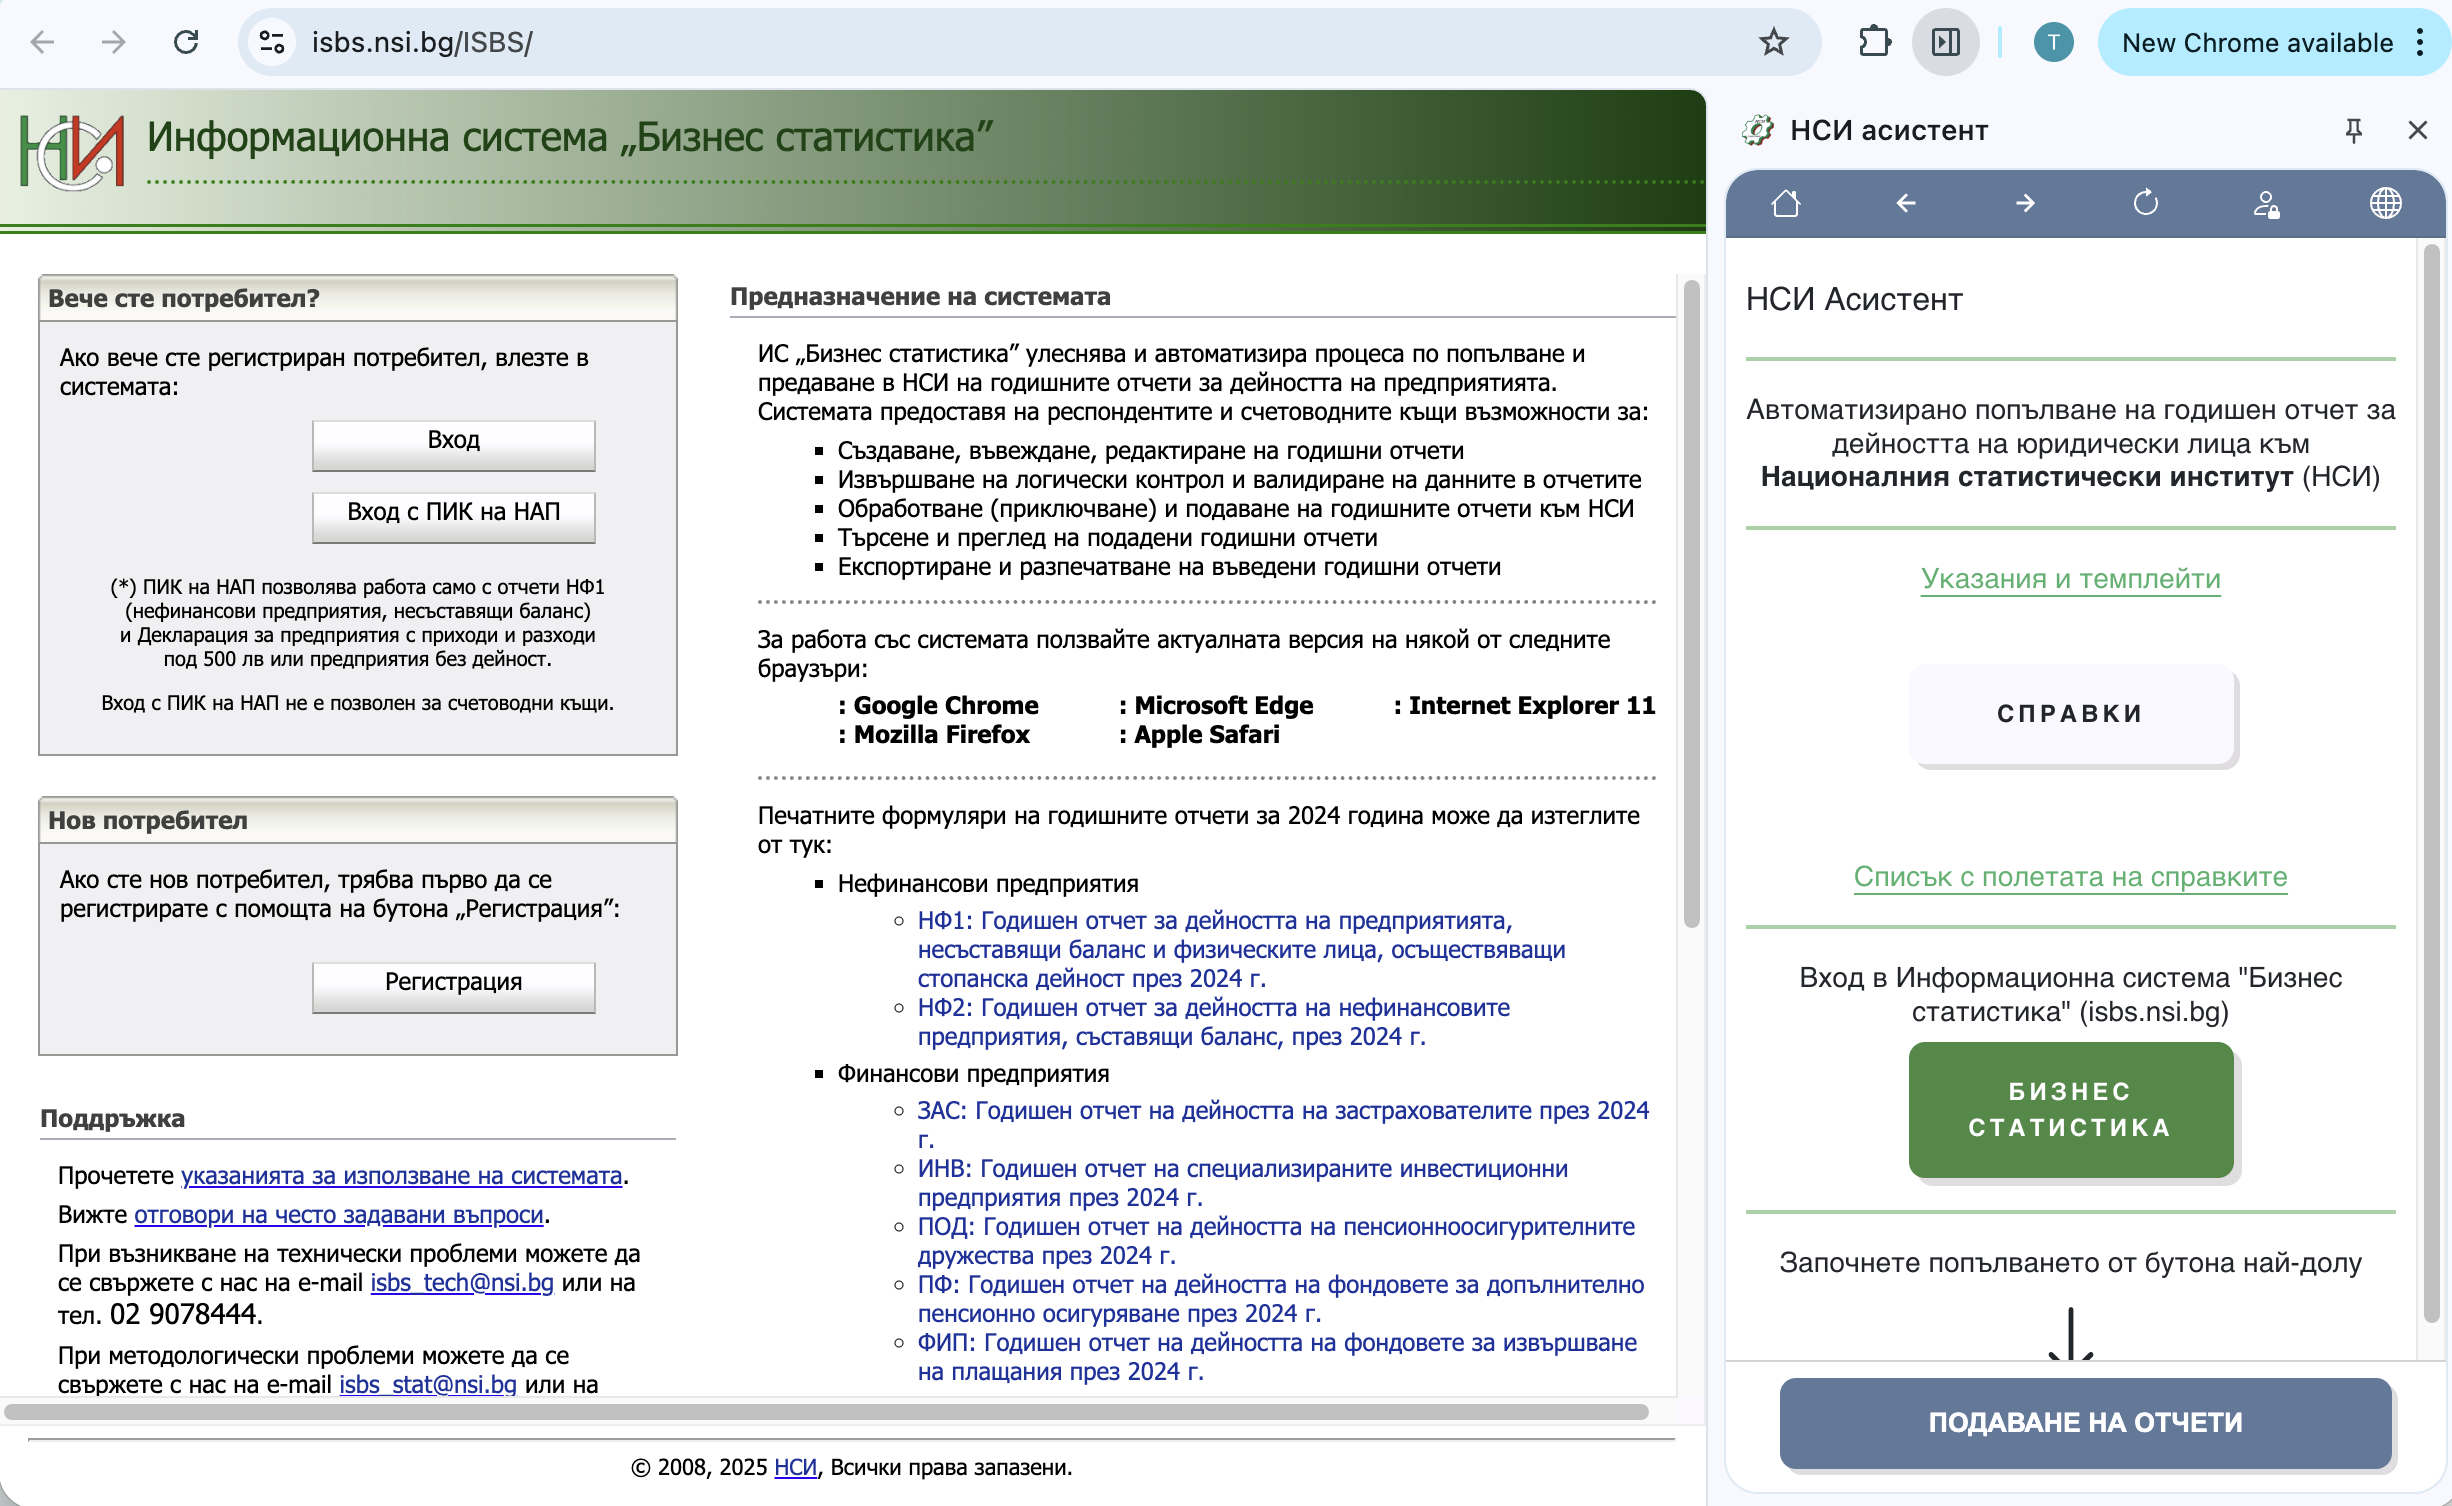
Task: Open the Указания и темплейти link
Action: pos(2070,579)
